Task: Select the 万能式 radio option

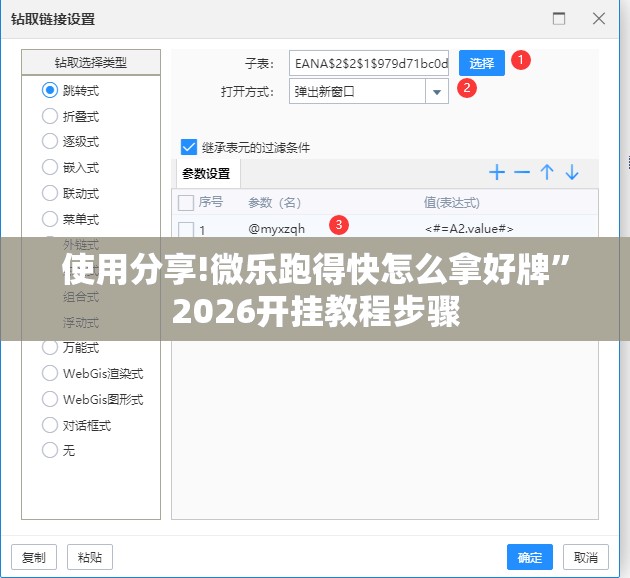Action: pos(50,347)
